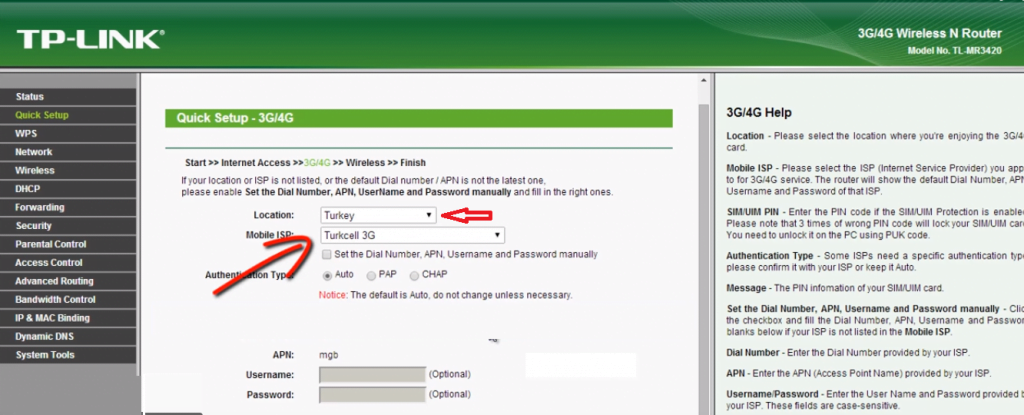1024x415 pixels.
Task: Select the CHAP authentication radio button
Action: [x=414, y=275]
